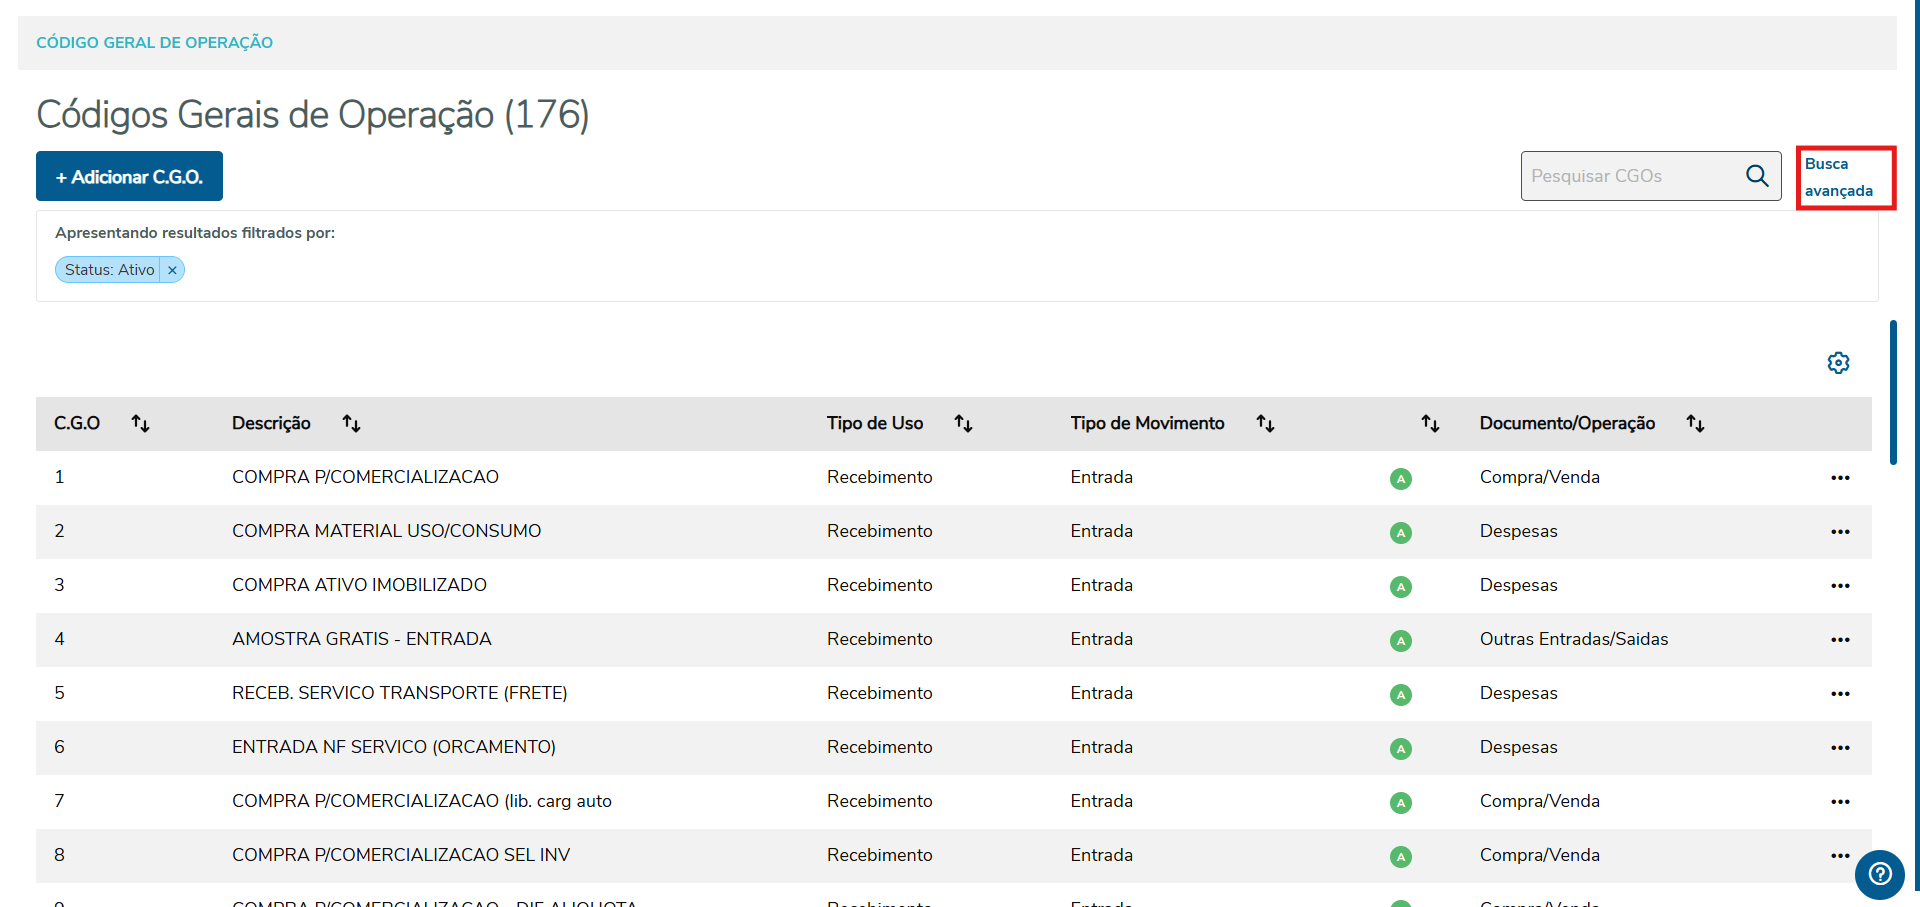Sort by the unnamed status column arrows
The height and width of the screenshot is (907, 1920).
pos(1430,424)
